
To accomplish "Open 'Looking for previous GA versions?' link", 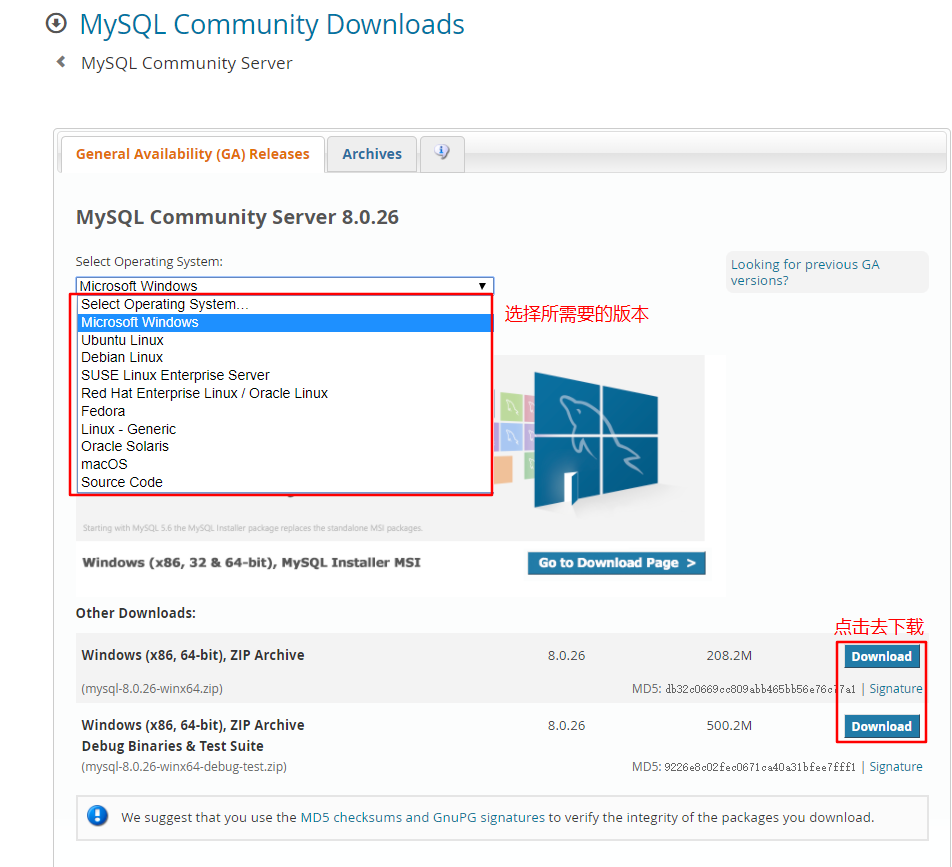I will (804, 272).
